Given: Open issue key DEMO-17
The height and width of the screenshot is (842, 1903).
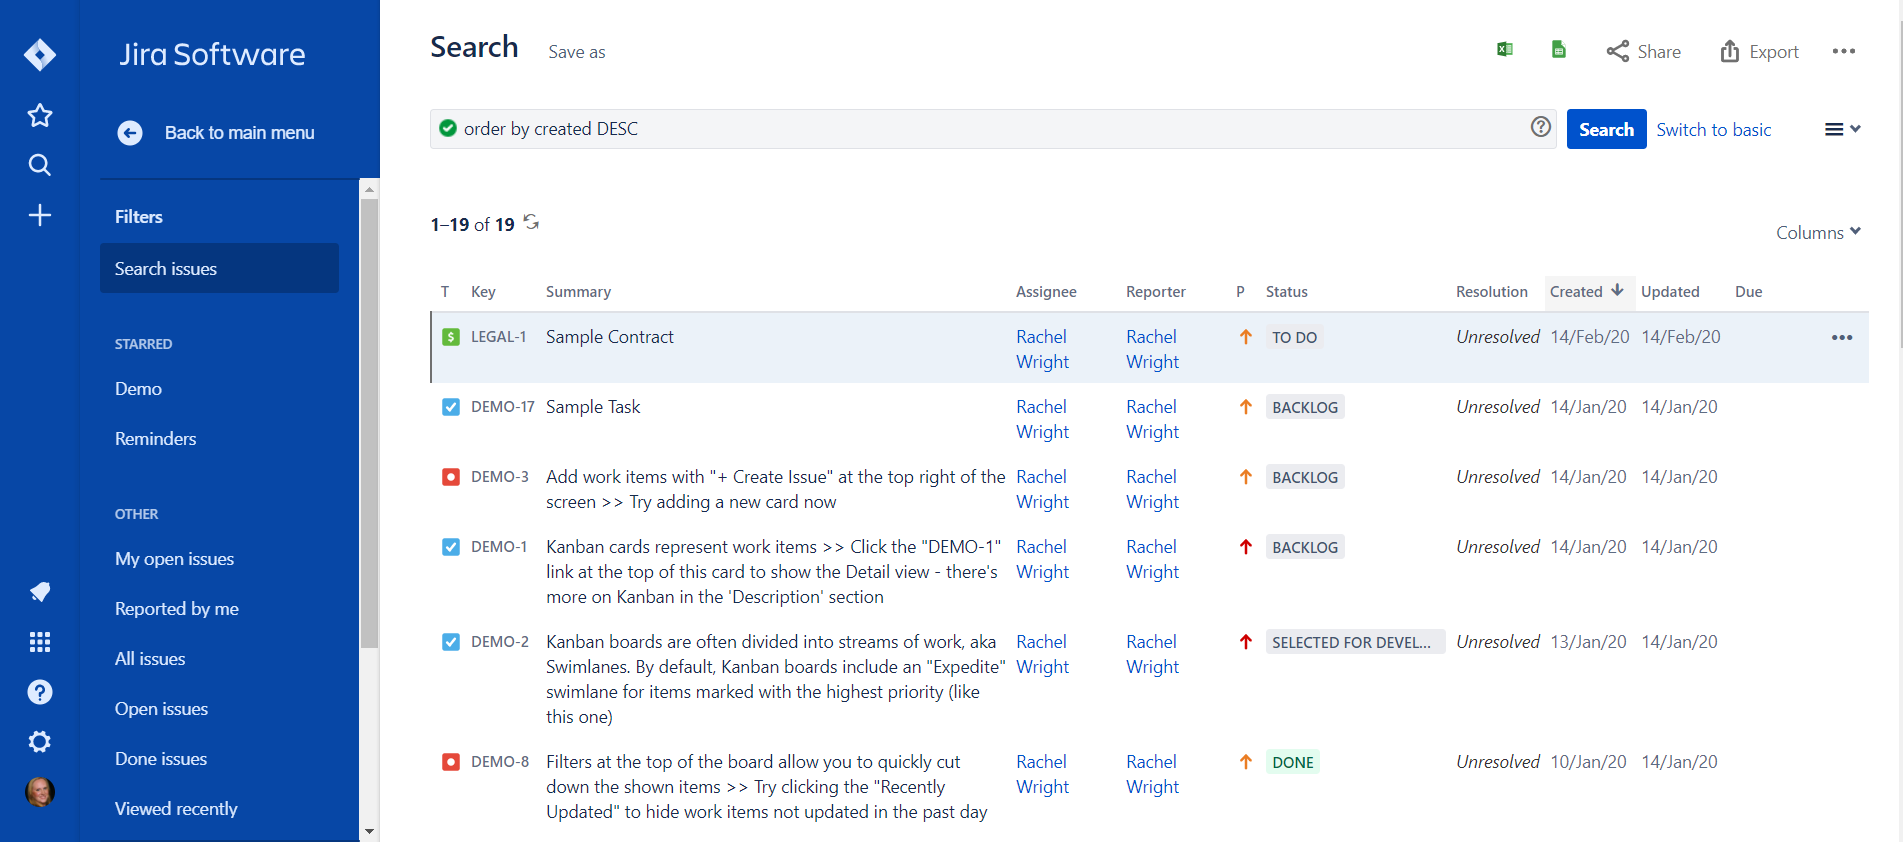Looking at the screenshot, I should pos(502,407).
